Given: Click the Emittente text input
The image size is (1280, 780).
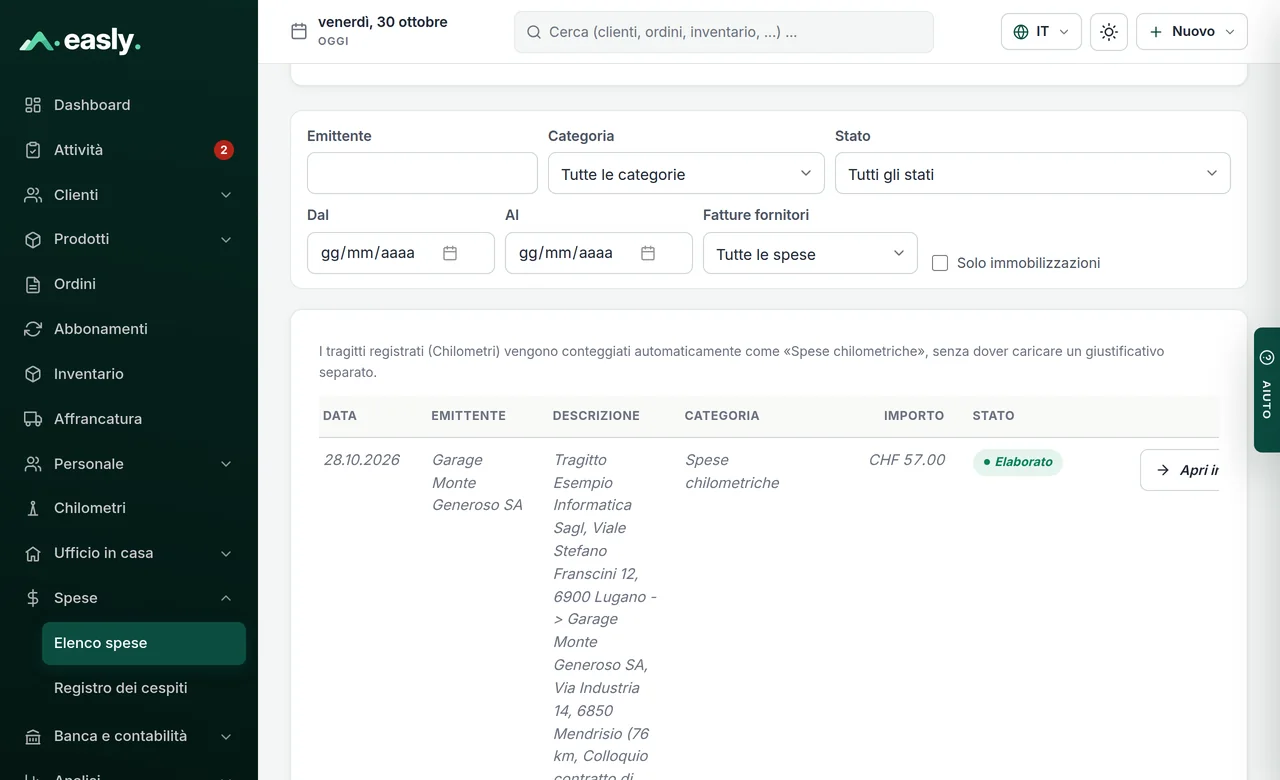Looking at the screenshot, I should click(x=422, y=173).
